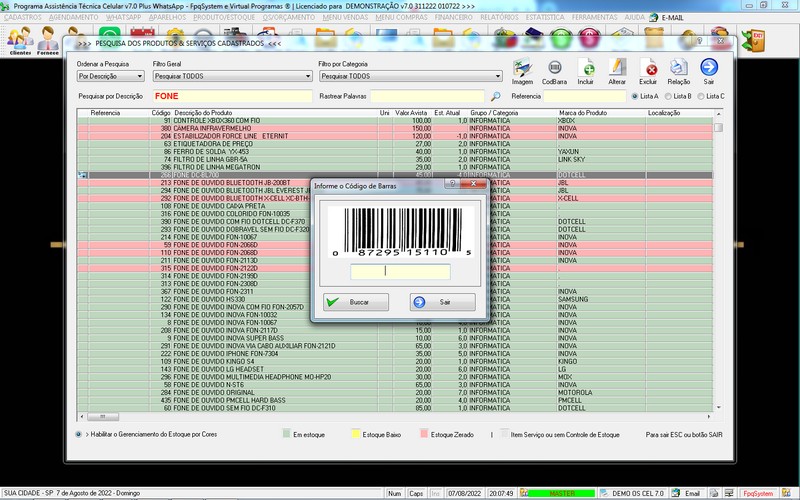
Task: Click the Pesquisar por Descrição field
Action: click(x=232, y=96)
